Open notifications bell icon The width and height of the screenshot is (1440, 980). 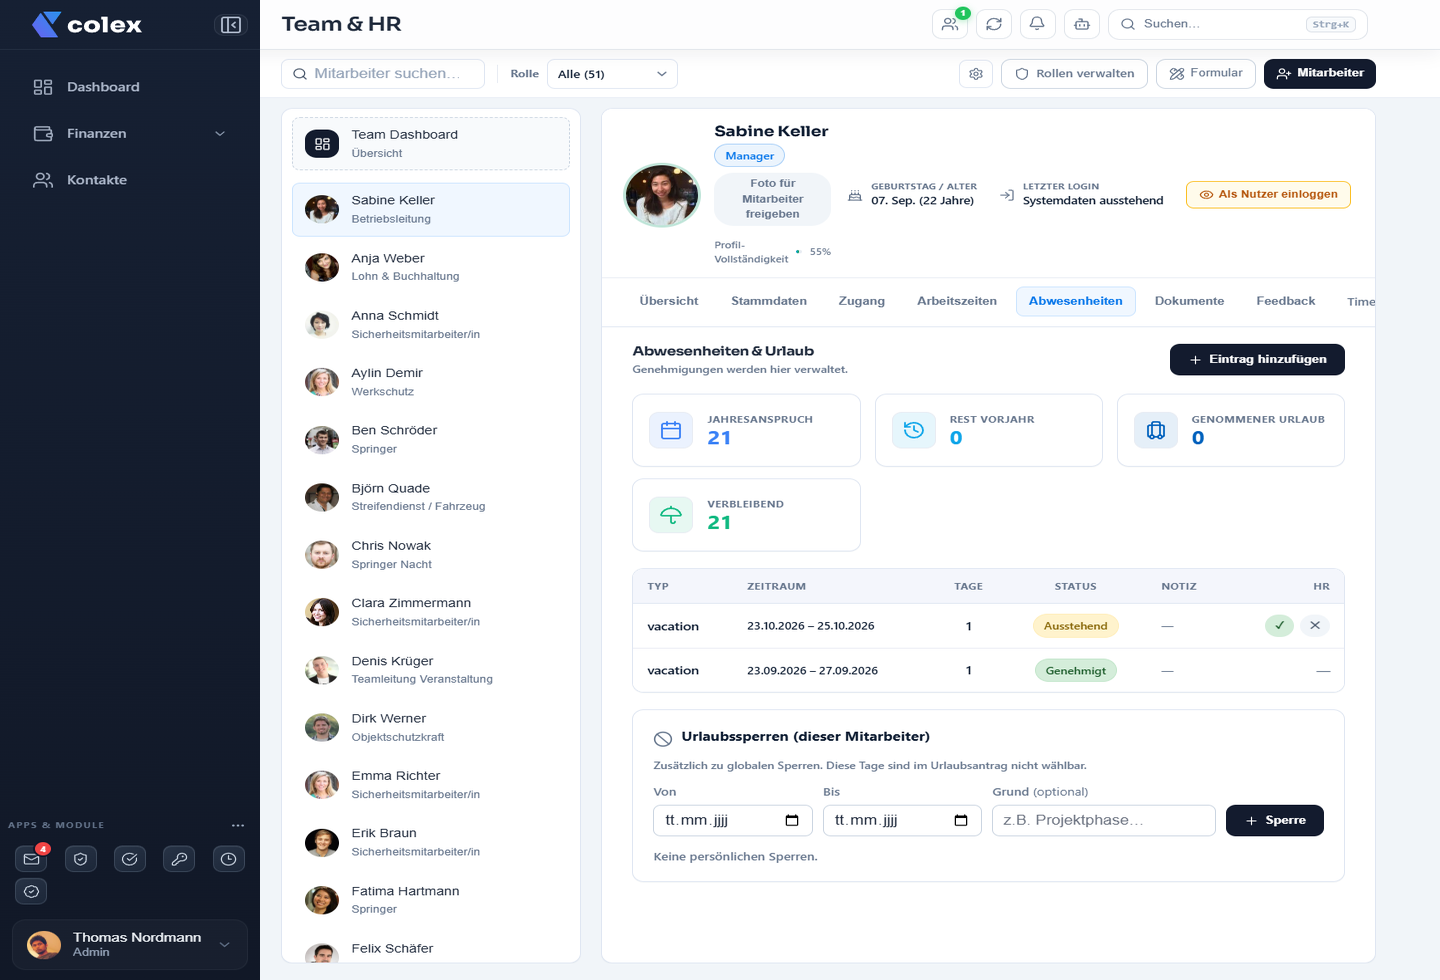point(1038,24)
